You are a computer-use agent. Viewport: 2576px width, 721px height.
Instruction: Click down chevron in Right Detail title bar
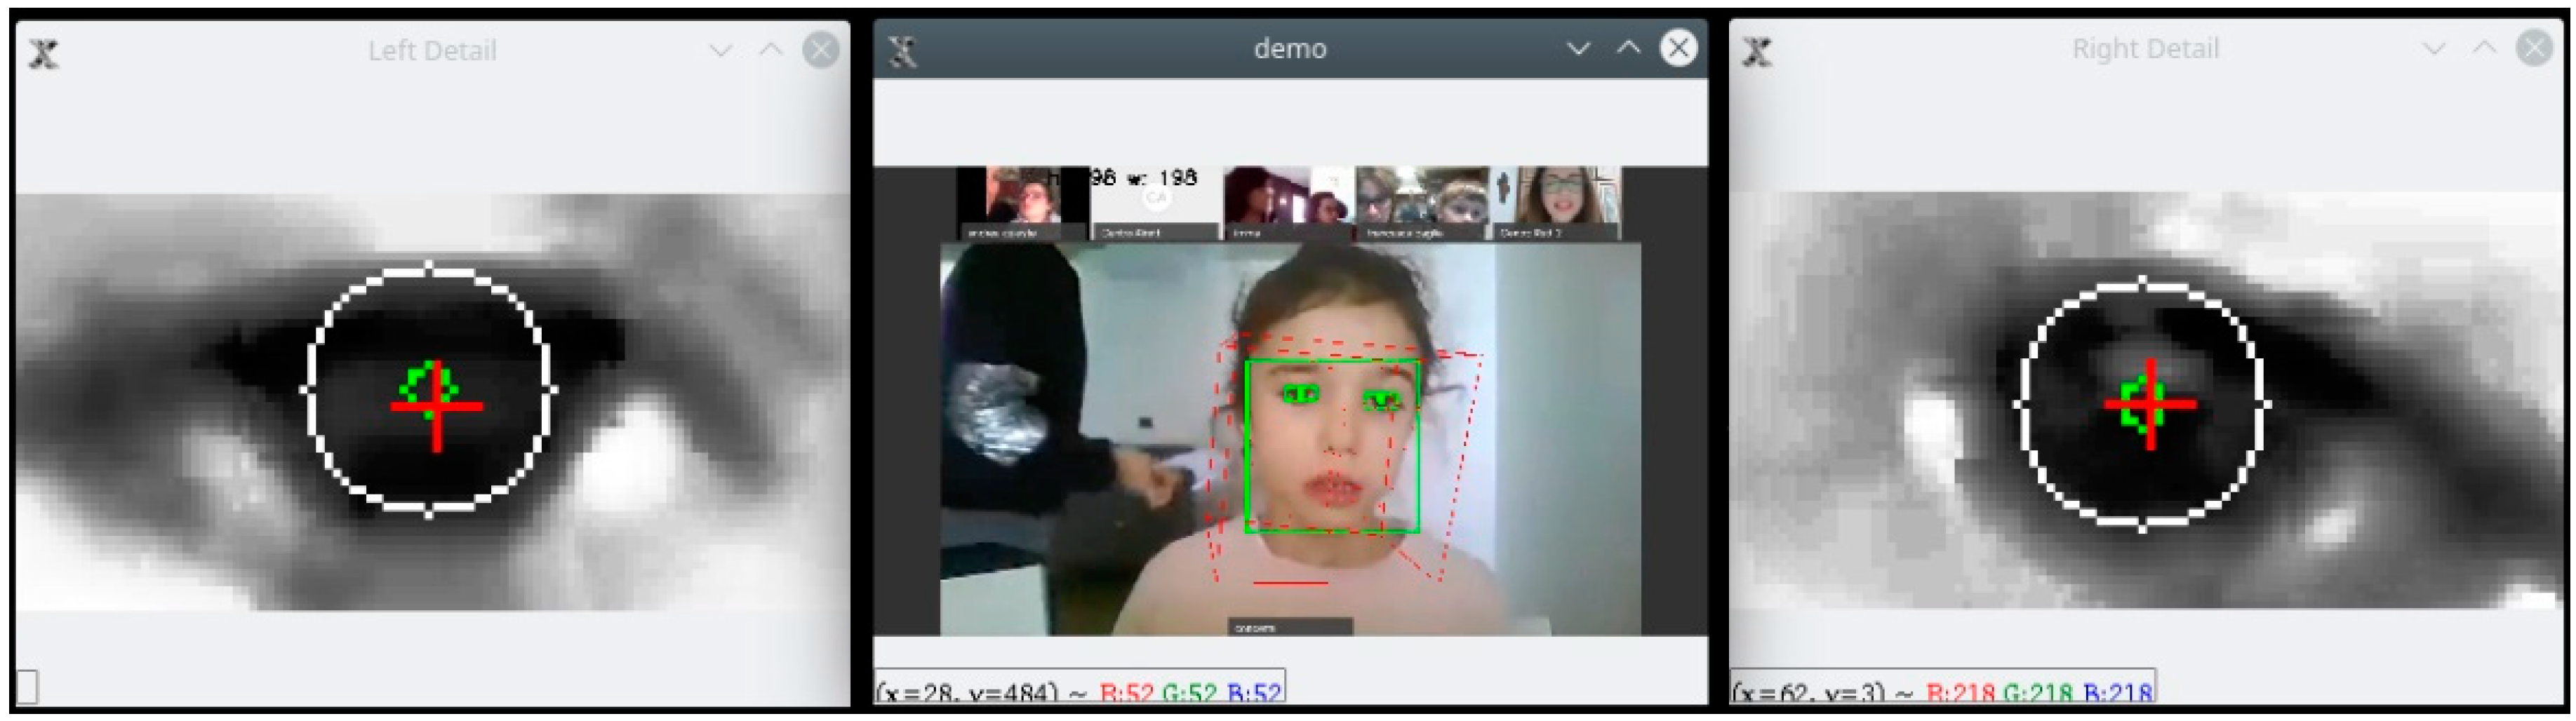2434,48
